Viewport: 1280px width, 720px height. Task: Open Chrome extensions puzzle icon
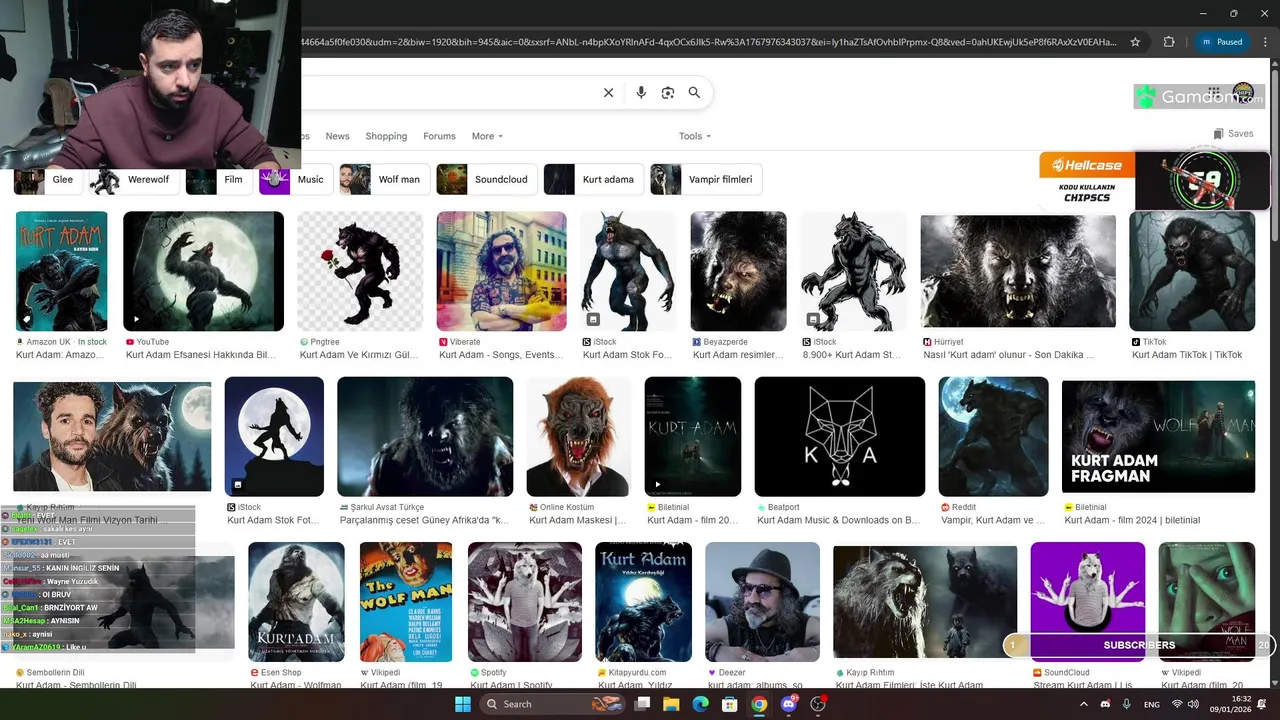pos(1169,42)
